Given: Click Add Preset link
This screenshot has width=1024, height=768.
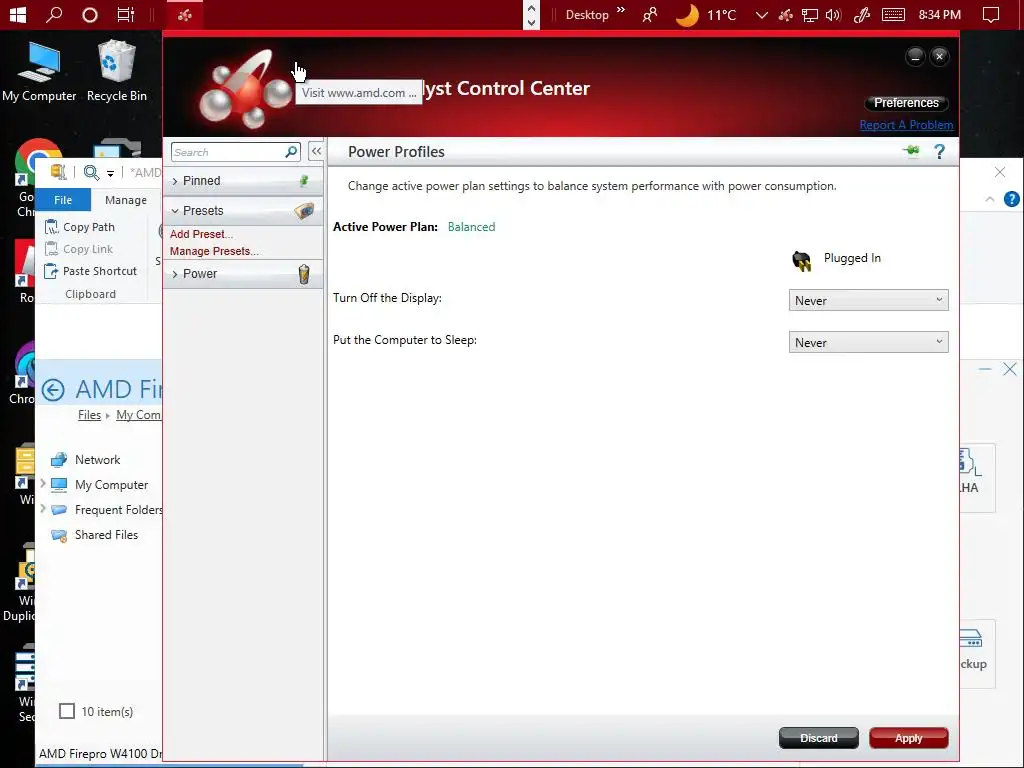Looking at the screenshot, I should [x=201, y=234].
